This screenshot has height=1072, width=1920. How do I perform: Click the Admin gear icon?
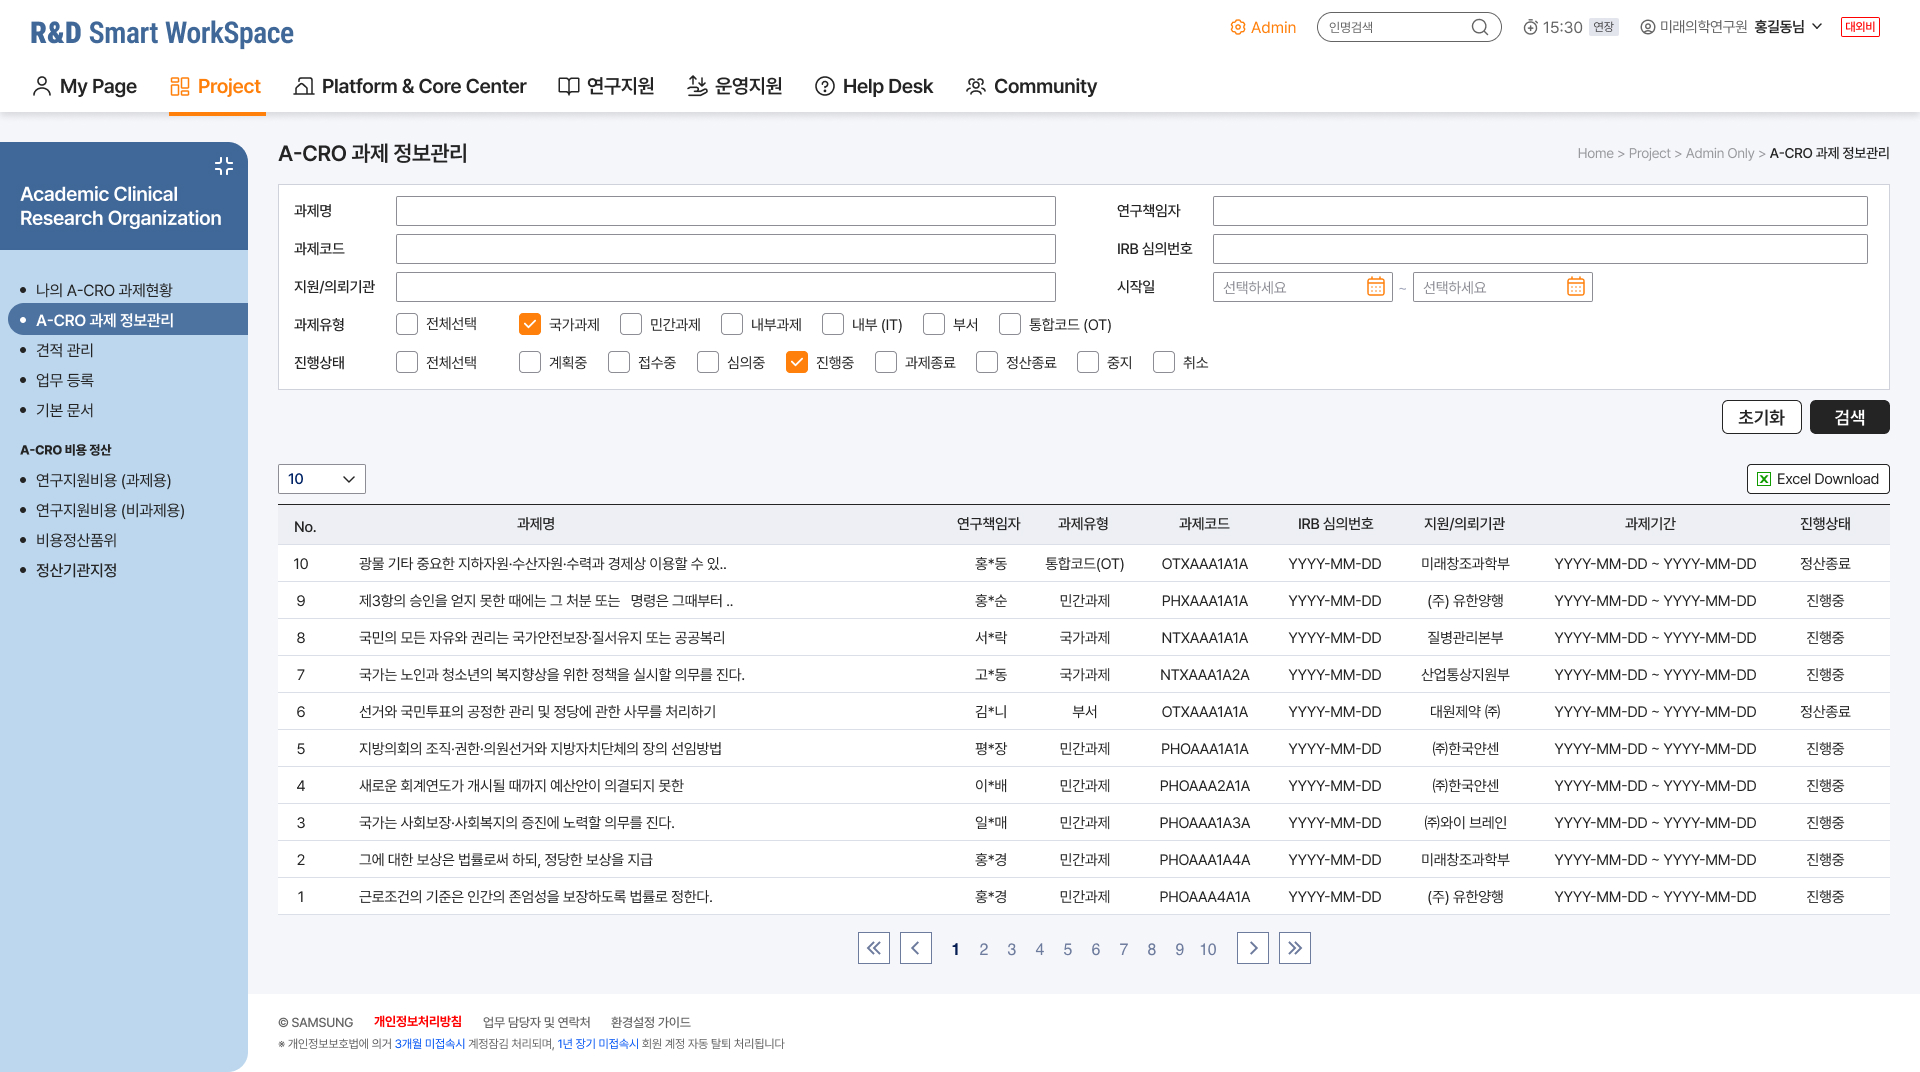(x=1238, y=27)
